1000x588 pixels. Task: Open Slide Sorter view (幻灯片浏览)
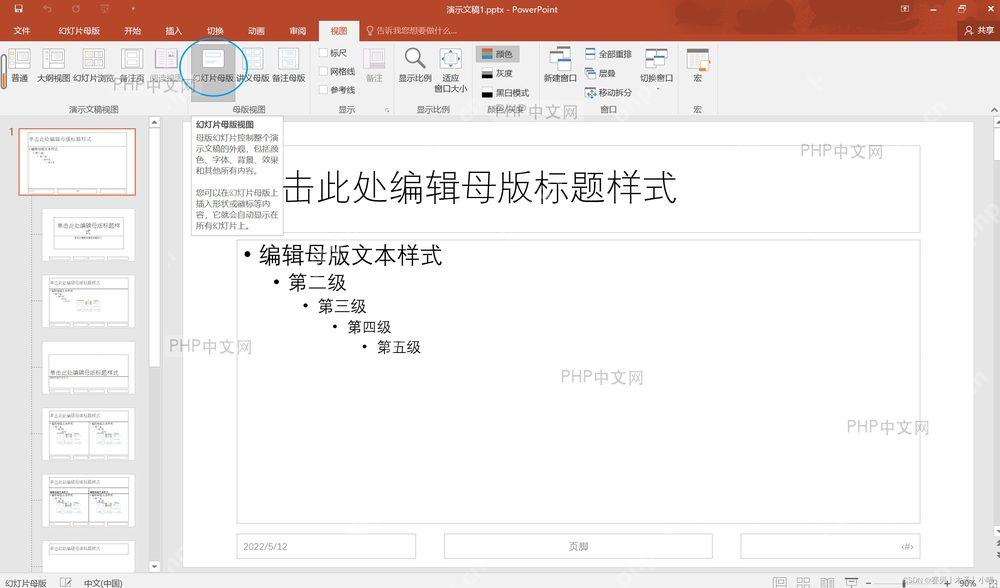[x=93, y=66]
